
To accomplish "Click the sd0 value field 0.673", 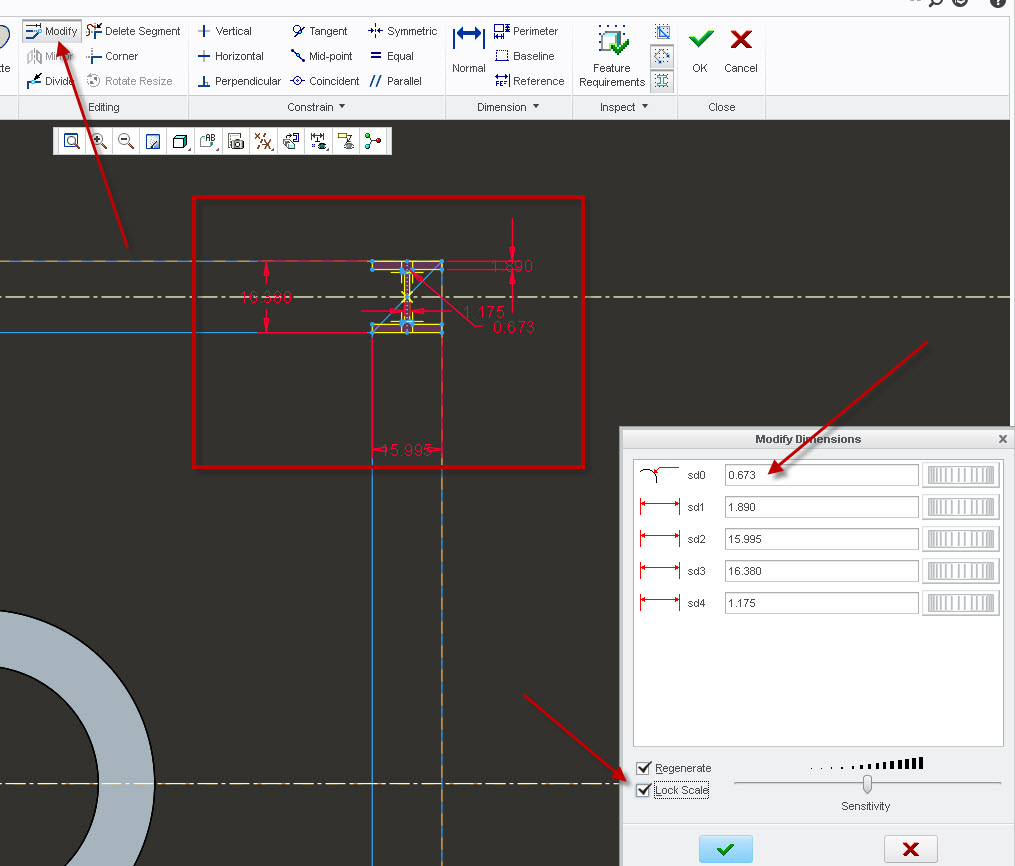I will click(821, 475).
